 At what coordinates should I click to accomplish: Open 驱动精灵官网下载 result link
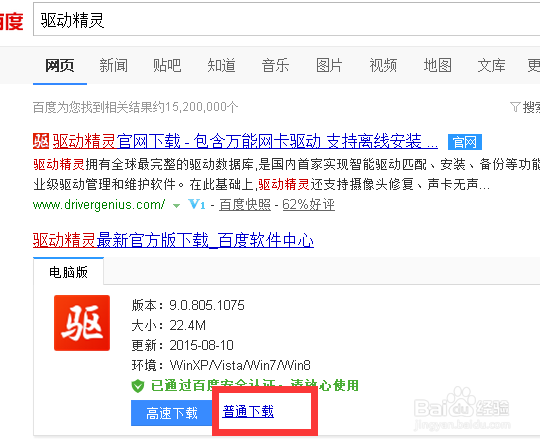(245, 141)
